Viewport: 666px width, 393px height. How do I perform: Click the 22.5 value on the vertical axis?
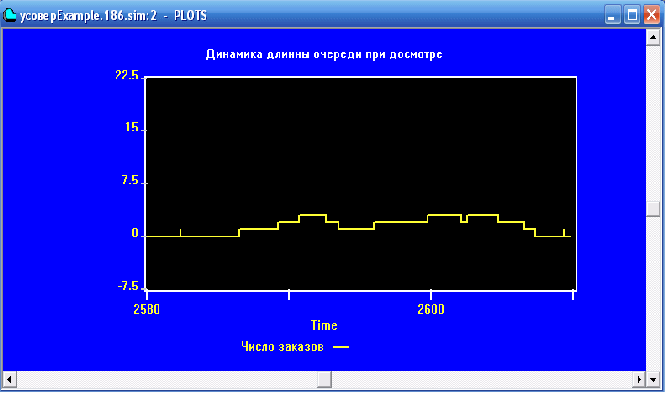(x=127, y=75)
